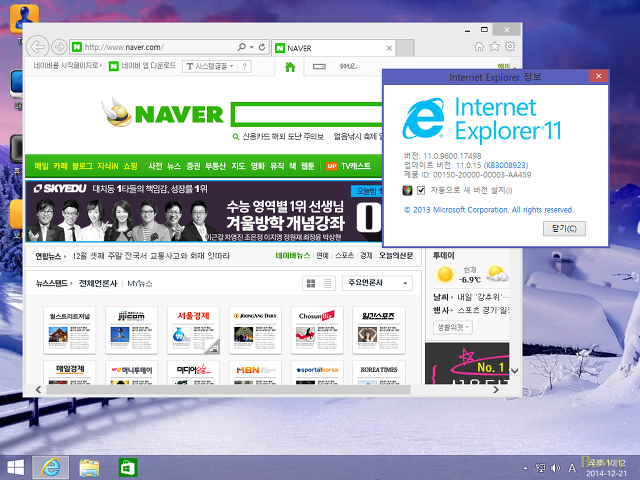Viewport: 640px width, 480px height.
Task: Open 지식iN menu item
Action: click(x=107, y=166)
